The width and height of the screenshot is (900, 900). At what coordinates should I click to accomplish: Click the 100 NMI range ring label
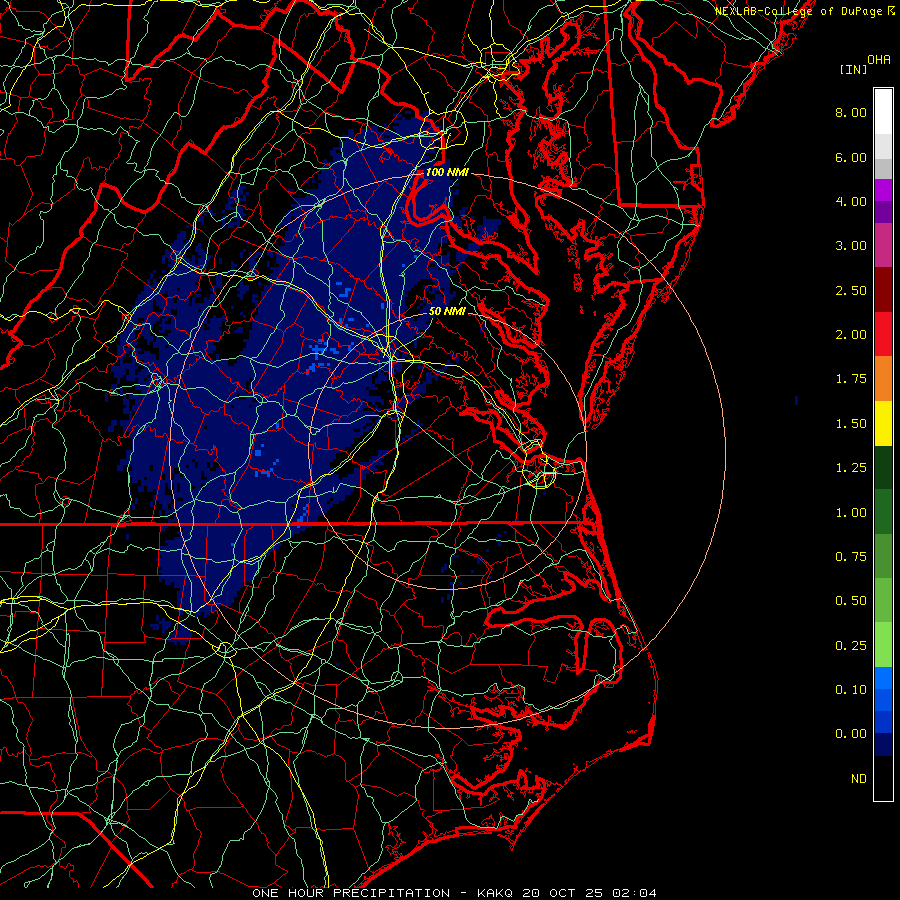click(447, 172)
